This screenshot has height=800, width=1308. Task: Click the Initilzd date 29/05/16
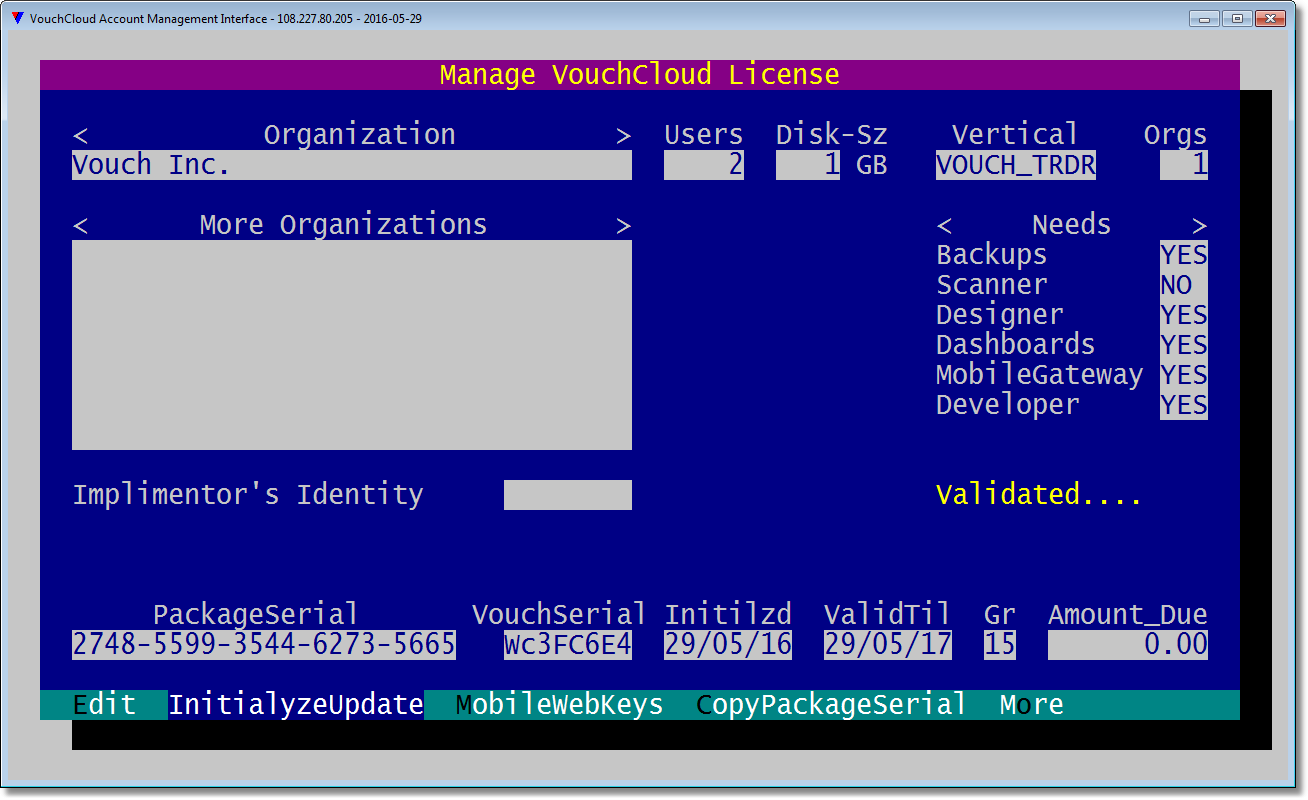point(728,645)
